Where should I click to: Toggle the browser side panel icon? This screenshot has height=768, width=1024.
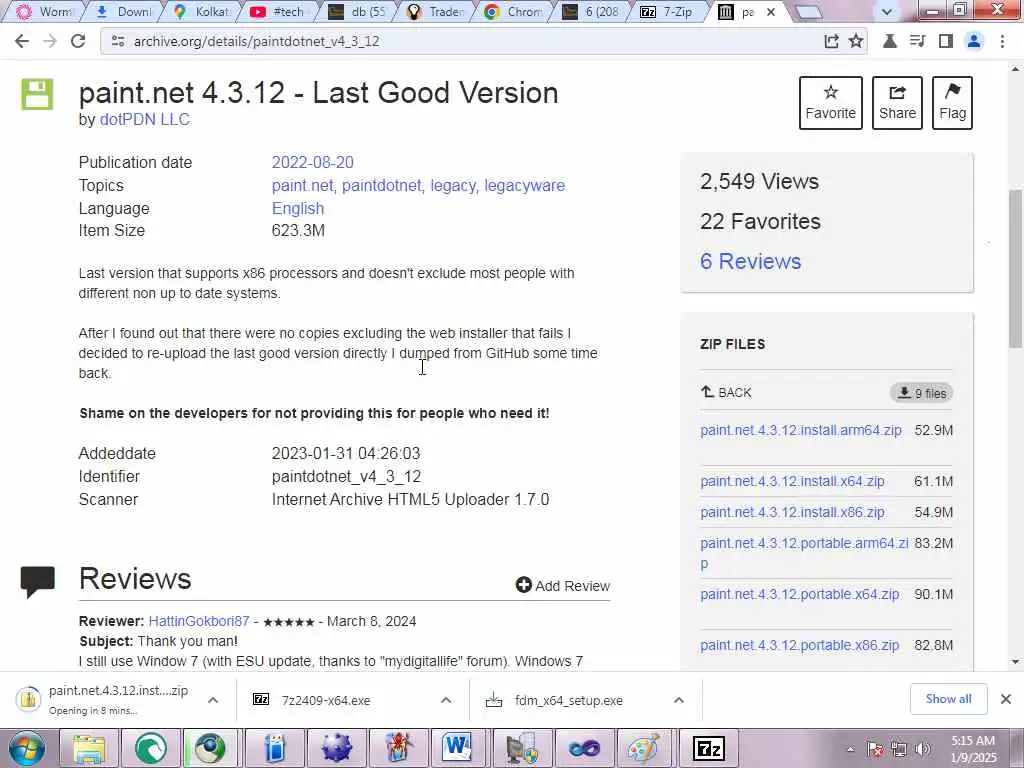pos(945,41)
